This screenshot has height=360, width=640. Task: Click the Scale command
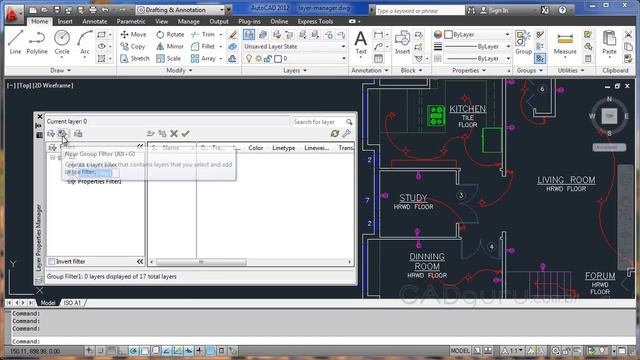169,58
